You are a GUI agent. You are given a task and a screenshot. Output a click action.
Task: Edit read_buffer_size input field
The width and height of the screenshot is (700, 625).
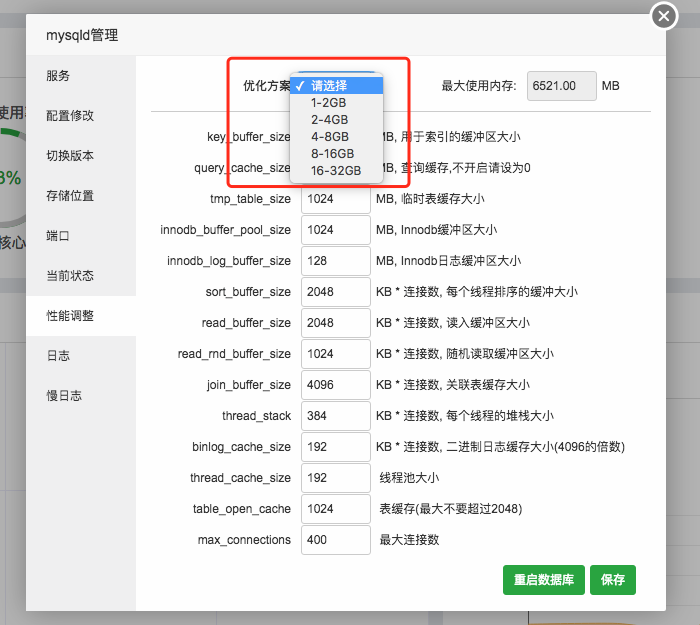[x=336, y=323]
